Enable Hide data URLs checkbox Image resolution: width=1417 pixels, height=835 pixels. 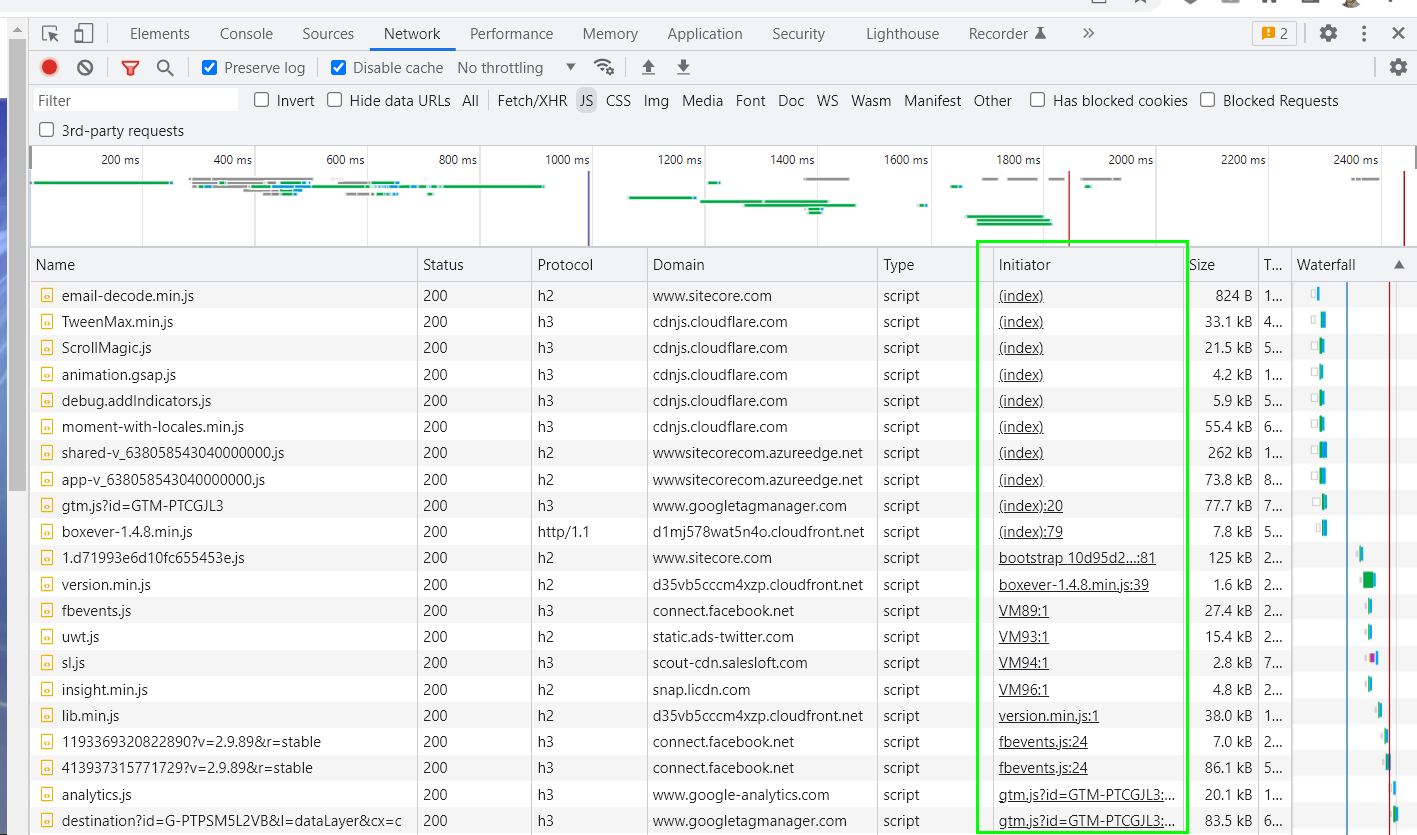click(335, 100)
